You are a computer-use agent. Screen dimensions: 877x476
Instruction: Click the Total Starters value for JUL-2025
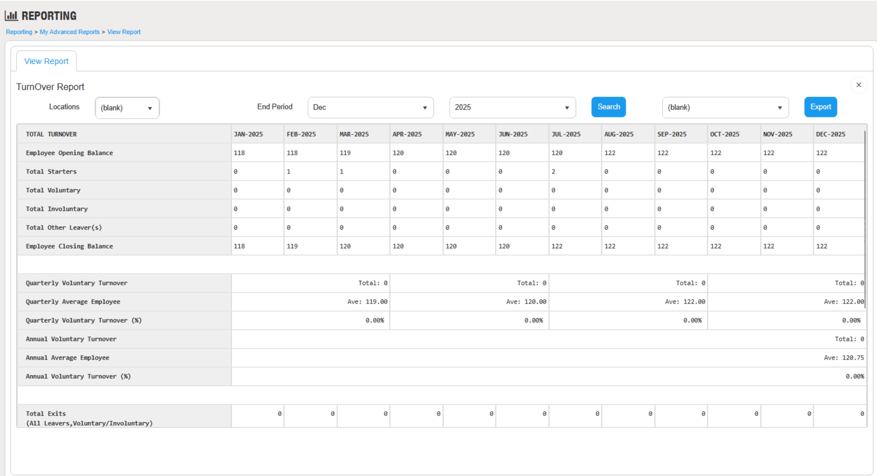pyautogui.click(x=554, y=172)
